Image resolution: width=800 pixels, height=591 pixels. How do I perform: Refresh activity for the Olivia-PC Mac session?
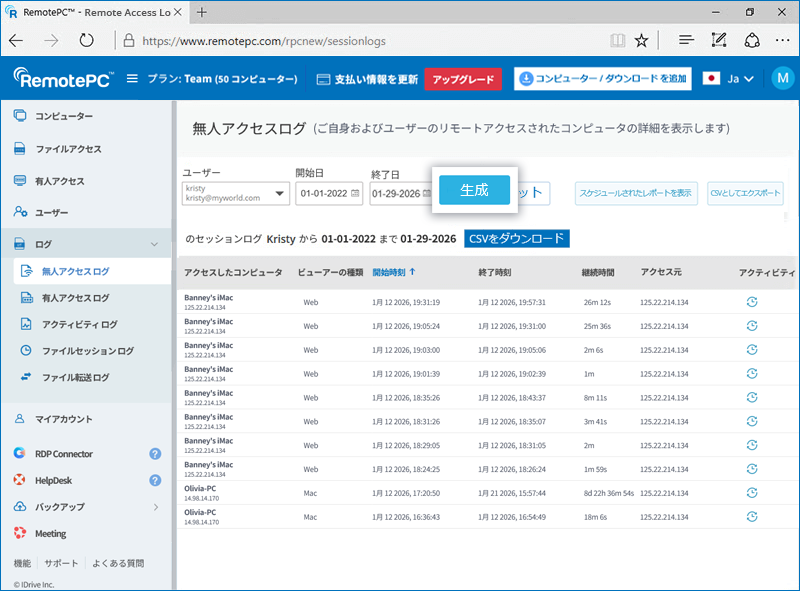(x=752, y=493)
